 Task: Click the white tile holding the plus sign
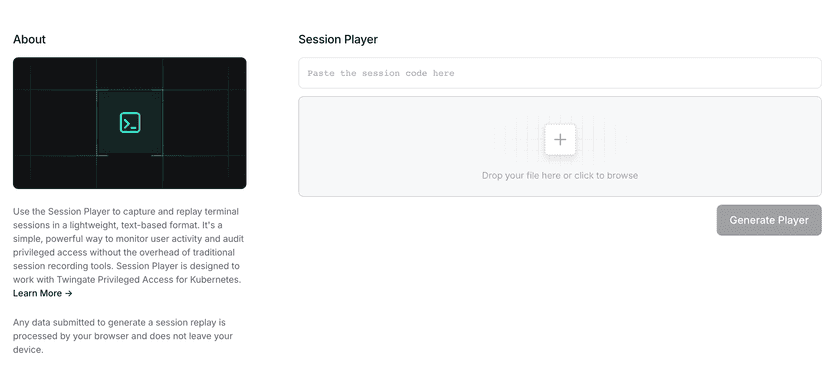point(560,140)
